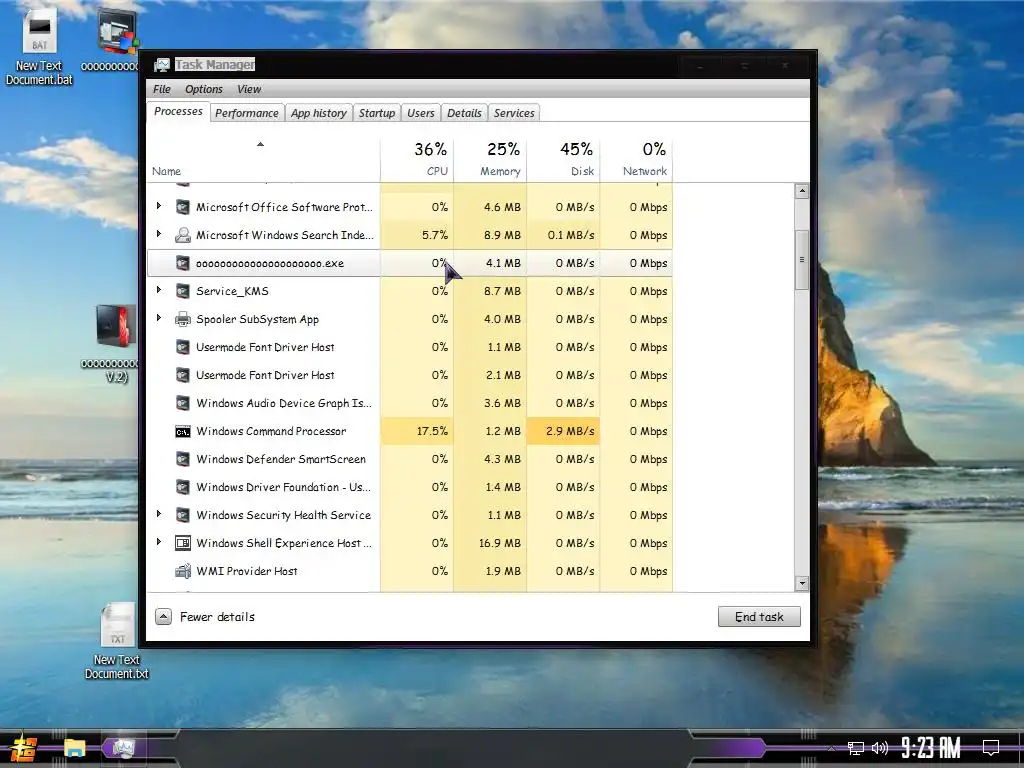Image resolution: width=1024 pixels, height=768 pixels.
Task: Expand Windows Shell Experience Host group
Action: click(x=159, y=542)
